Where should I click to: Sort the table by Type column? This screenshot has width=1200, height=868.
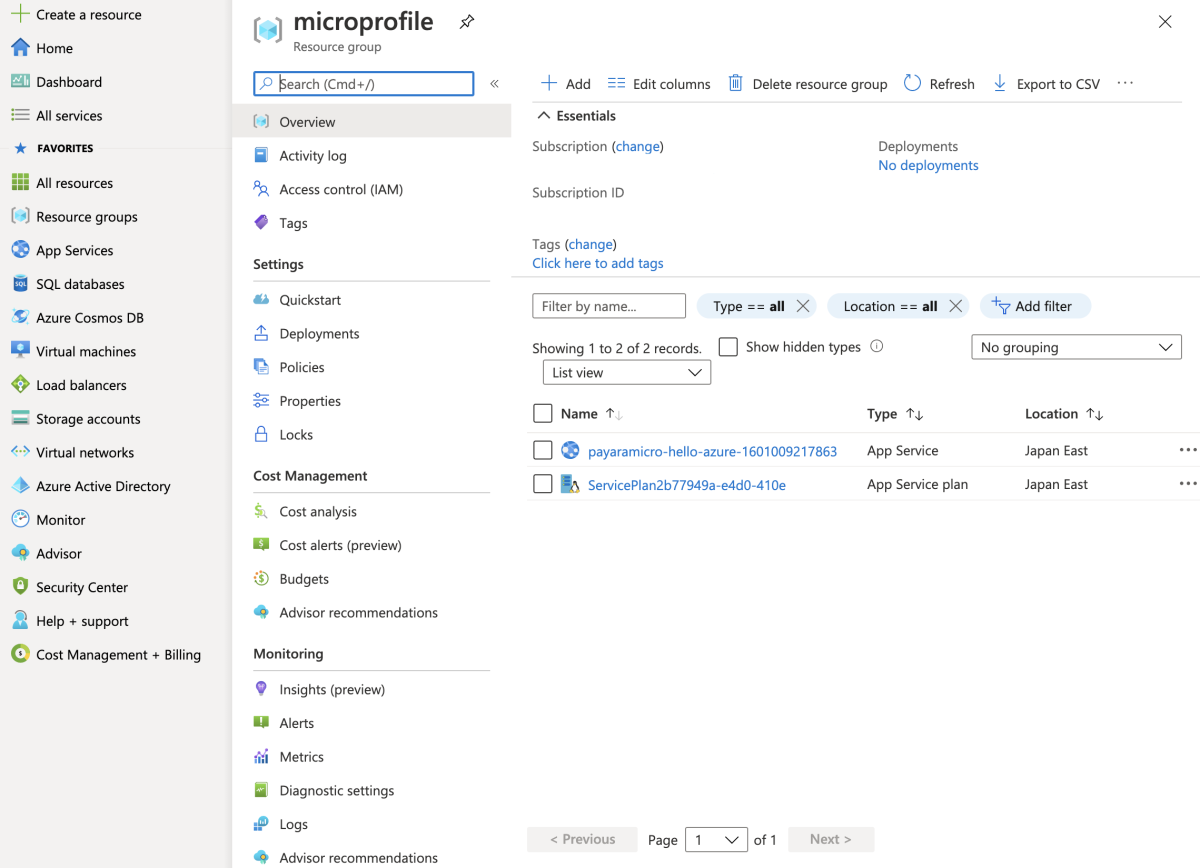(x=914, y=414)
